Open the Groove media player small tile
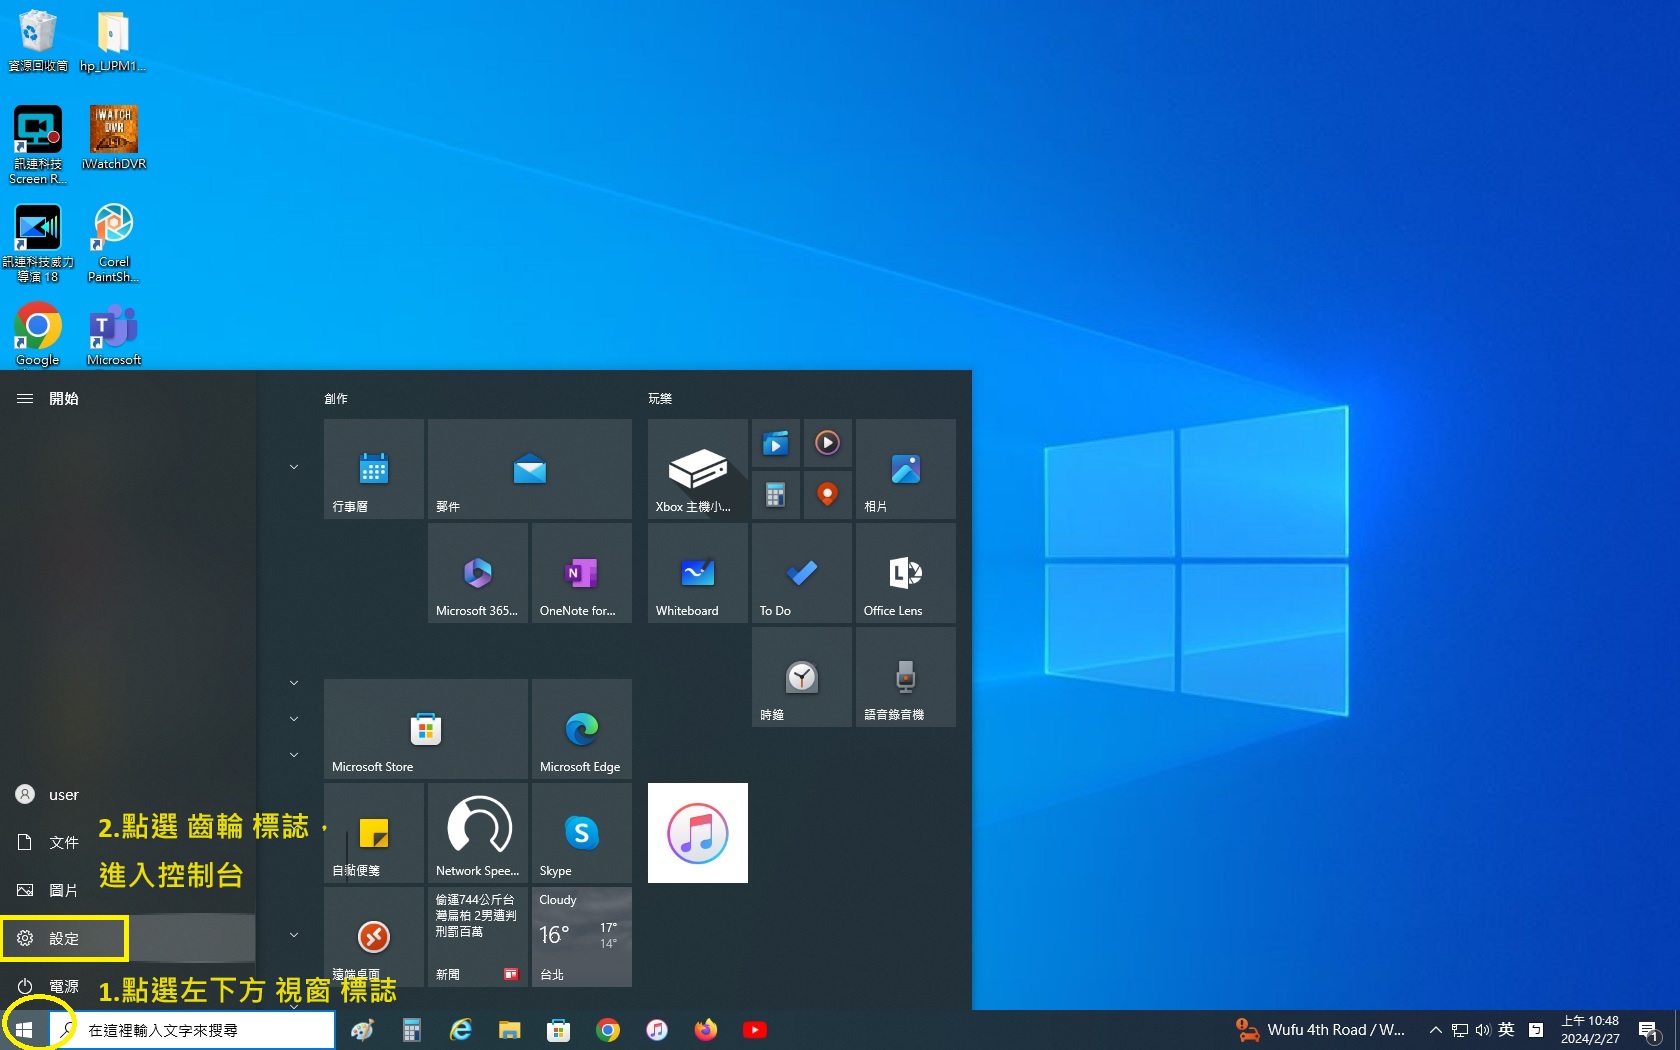Image resolution: width=1680 pixels, height=1050 pixels. tap(828, 443)
